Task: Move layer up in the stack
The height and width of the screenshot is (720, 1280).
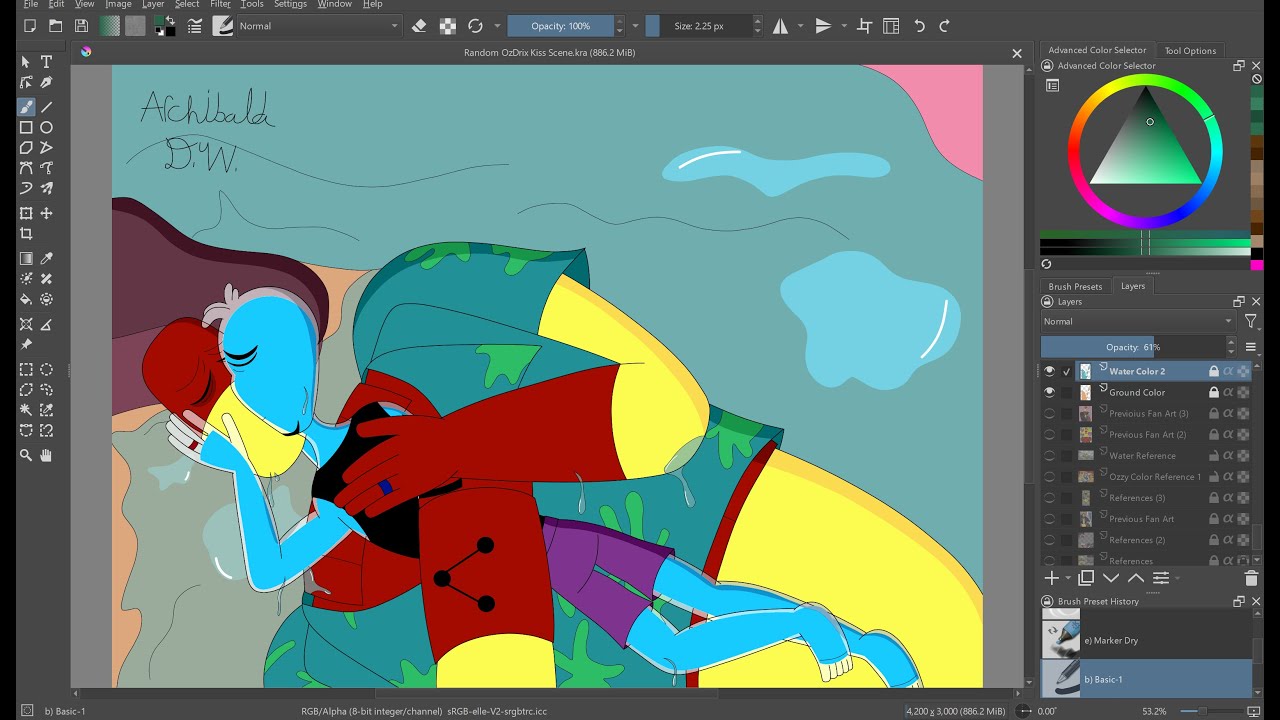Action: [1136, 578]
